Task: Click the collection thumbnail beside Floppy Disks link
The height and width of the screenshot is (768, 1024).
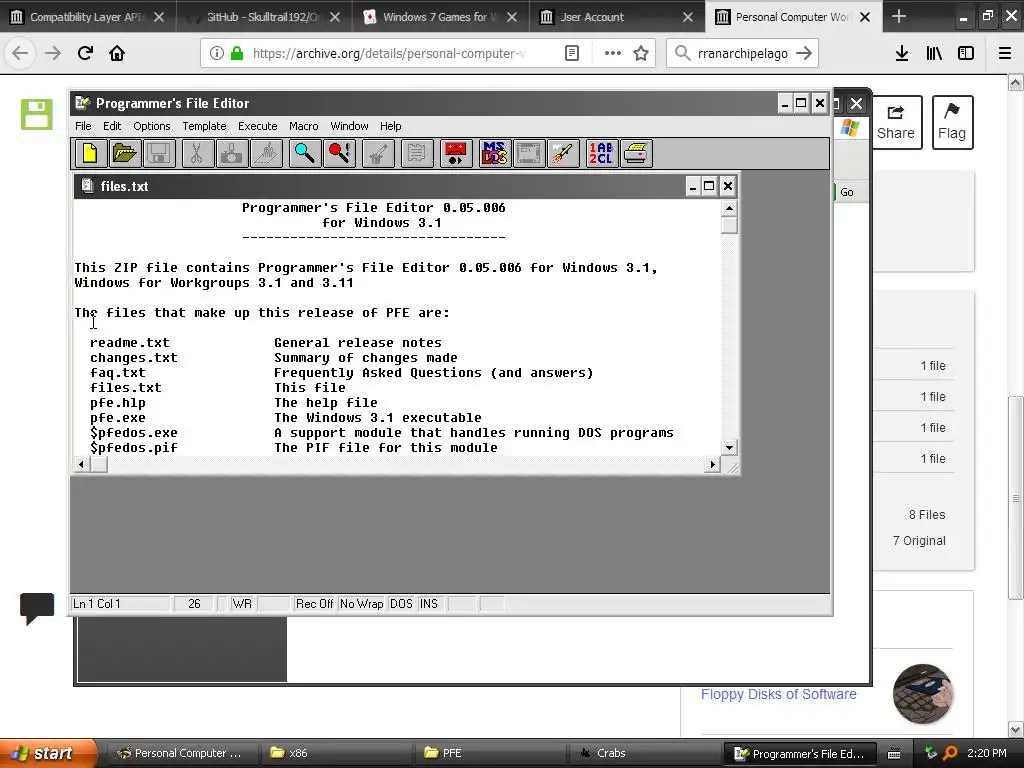Action: (x=922, y=694)
